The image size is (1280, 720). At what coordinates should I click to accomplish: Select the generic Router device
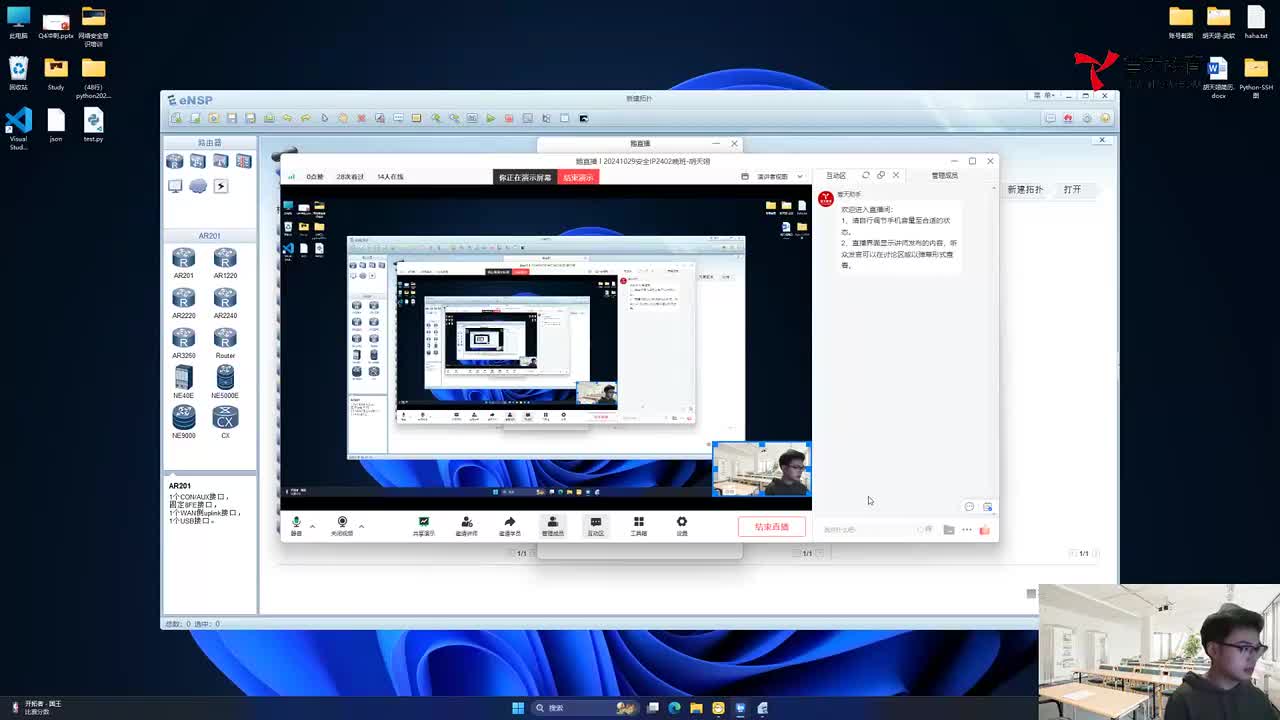[x=225, y=343]
